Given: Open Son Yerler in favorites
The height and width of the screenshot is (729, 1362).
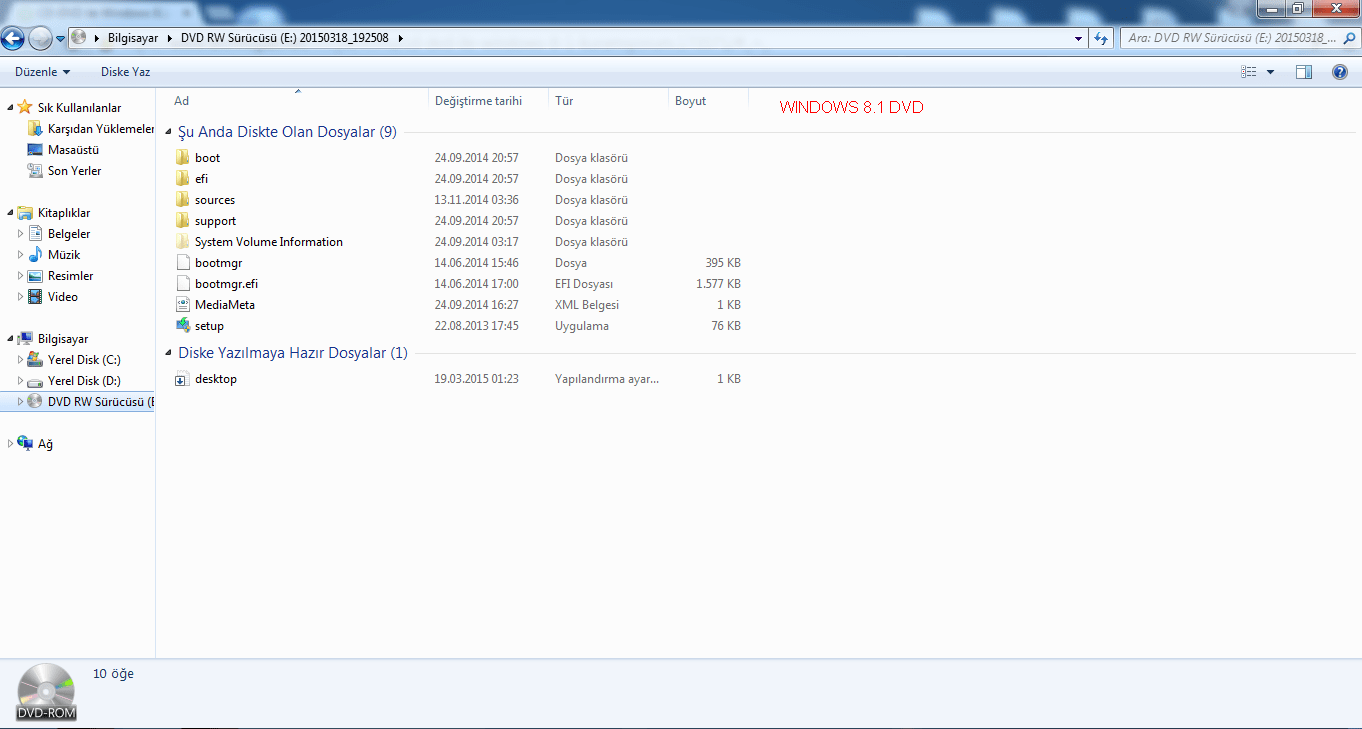Looking at the screenshot, I should click(74, 171).
